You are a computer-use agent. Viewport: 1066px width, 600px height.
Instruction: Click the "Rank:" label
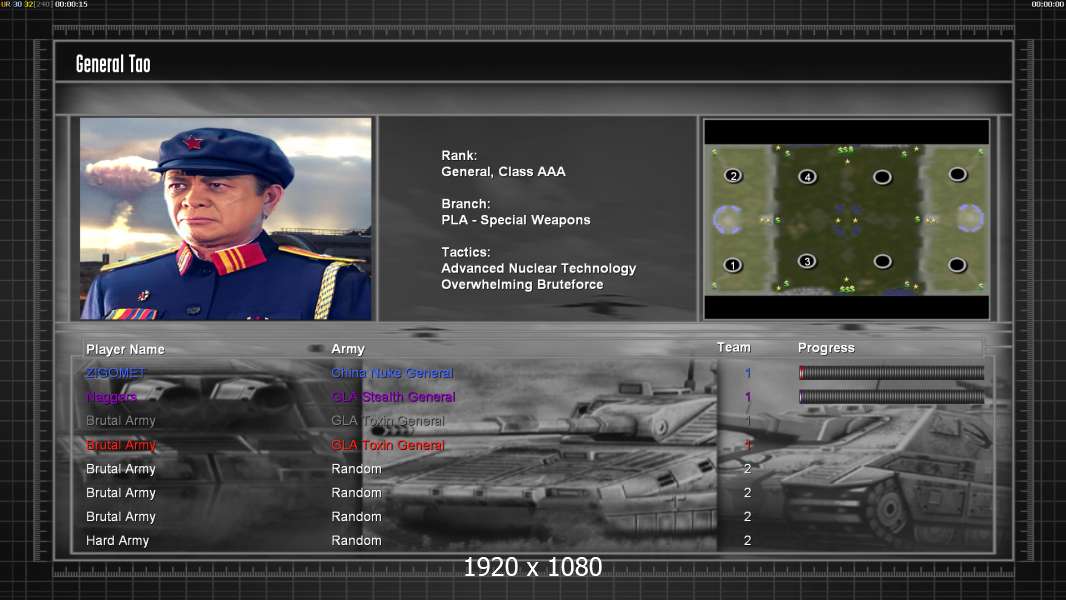point(460,156)
